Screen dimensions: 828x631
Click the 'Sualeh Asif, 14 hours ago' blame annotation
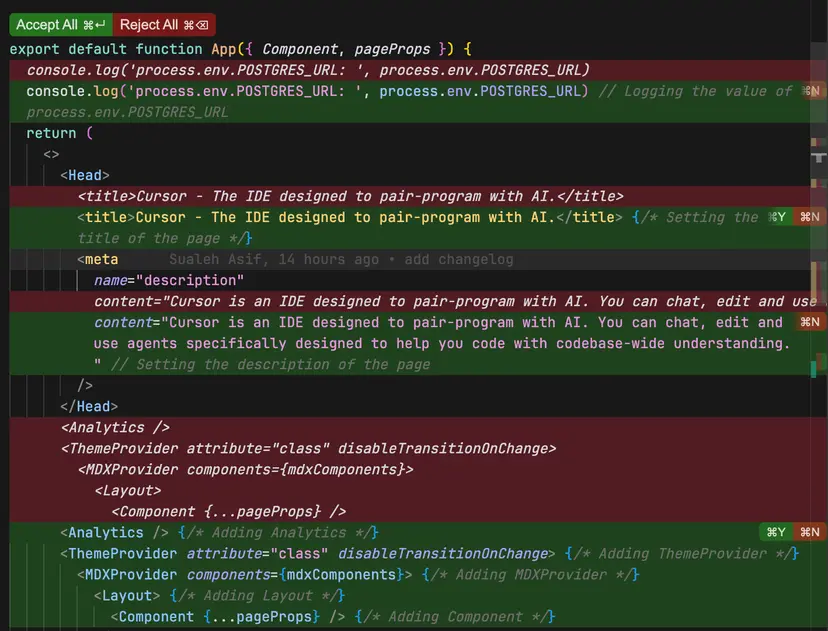(274, 259)
